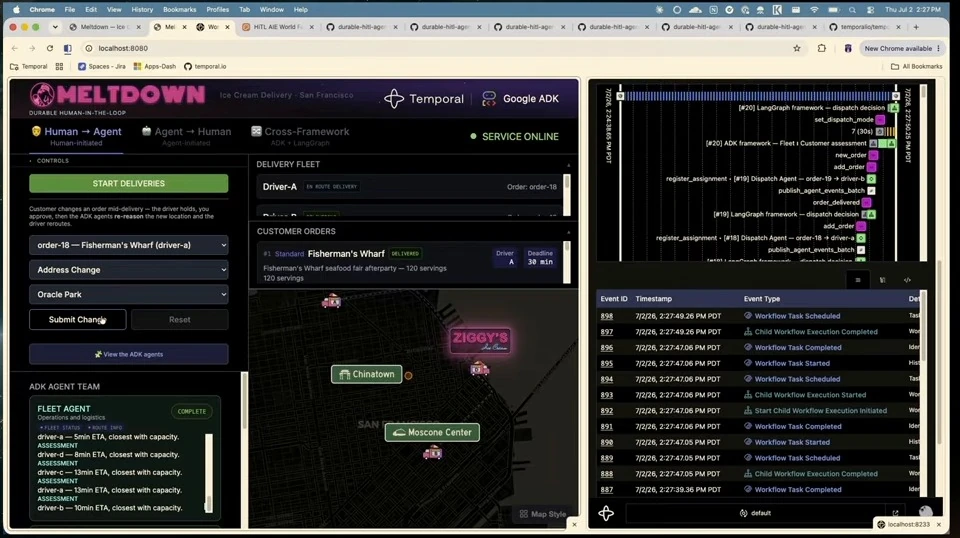Open the default namespace selector
The width and height of the screenshot is (960, 538).
(755, 513)
